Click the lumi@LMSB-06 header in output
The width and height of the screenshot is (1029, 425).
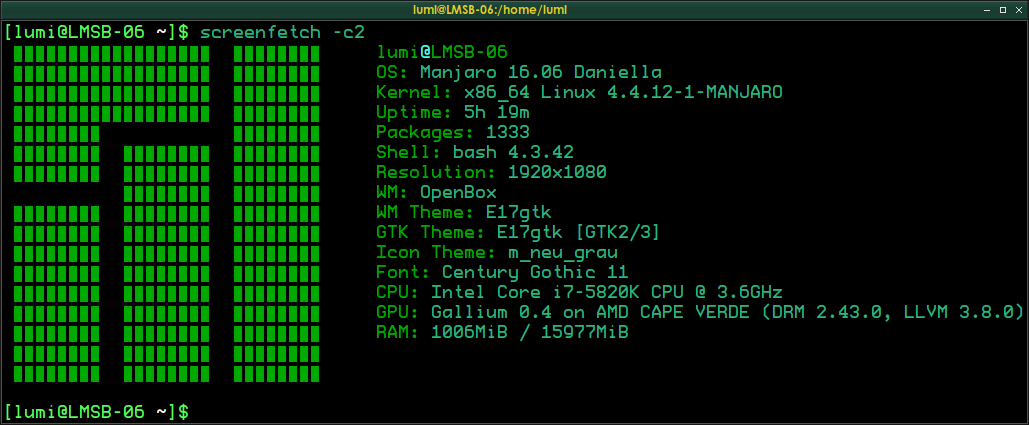point(442,52)
